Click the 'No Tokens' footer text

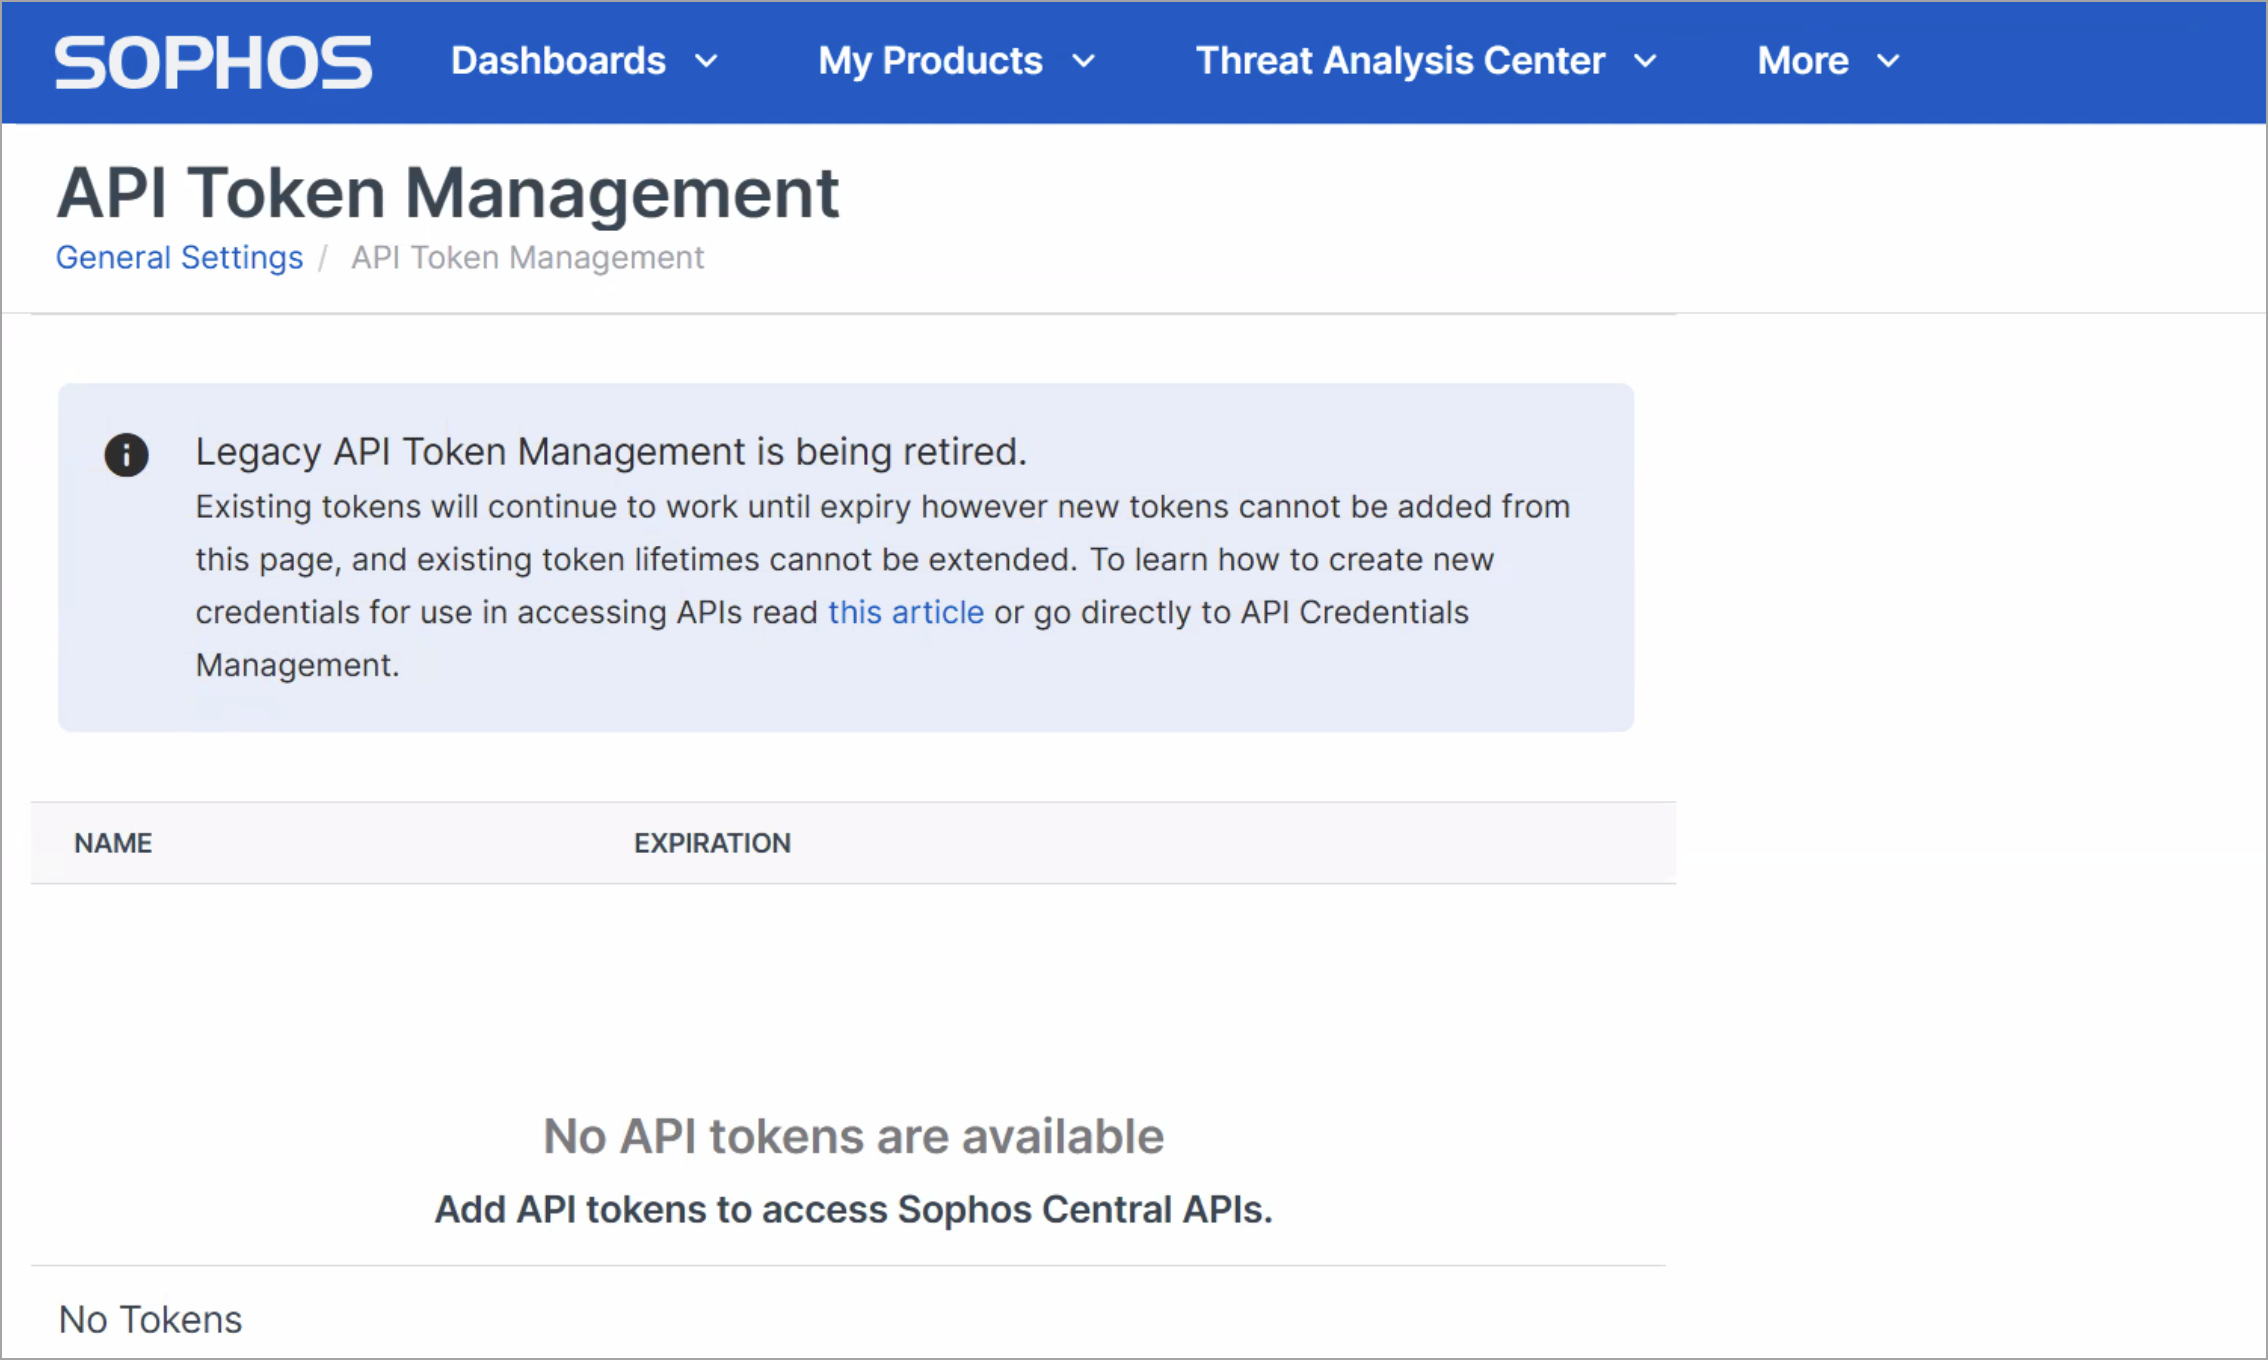pyautogui.click(x=151, y=1320)
